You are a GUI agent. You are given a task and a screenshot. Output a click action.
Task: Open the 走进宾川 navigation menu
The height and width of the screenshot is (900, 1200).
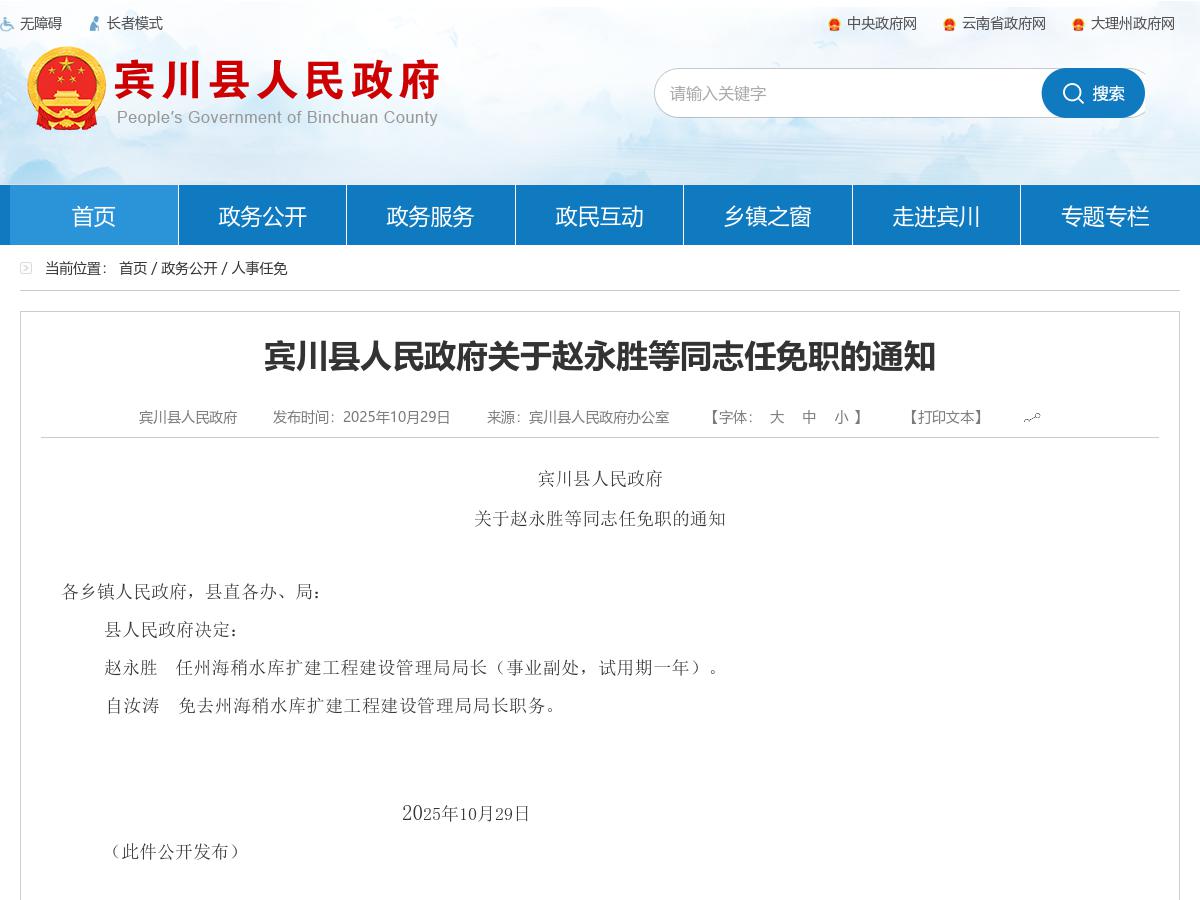click(935, 216)
